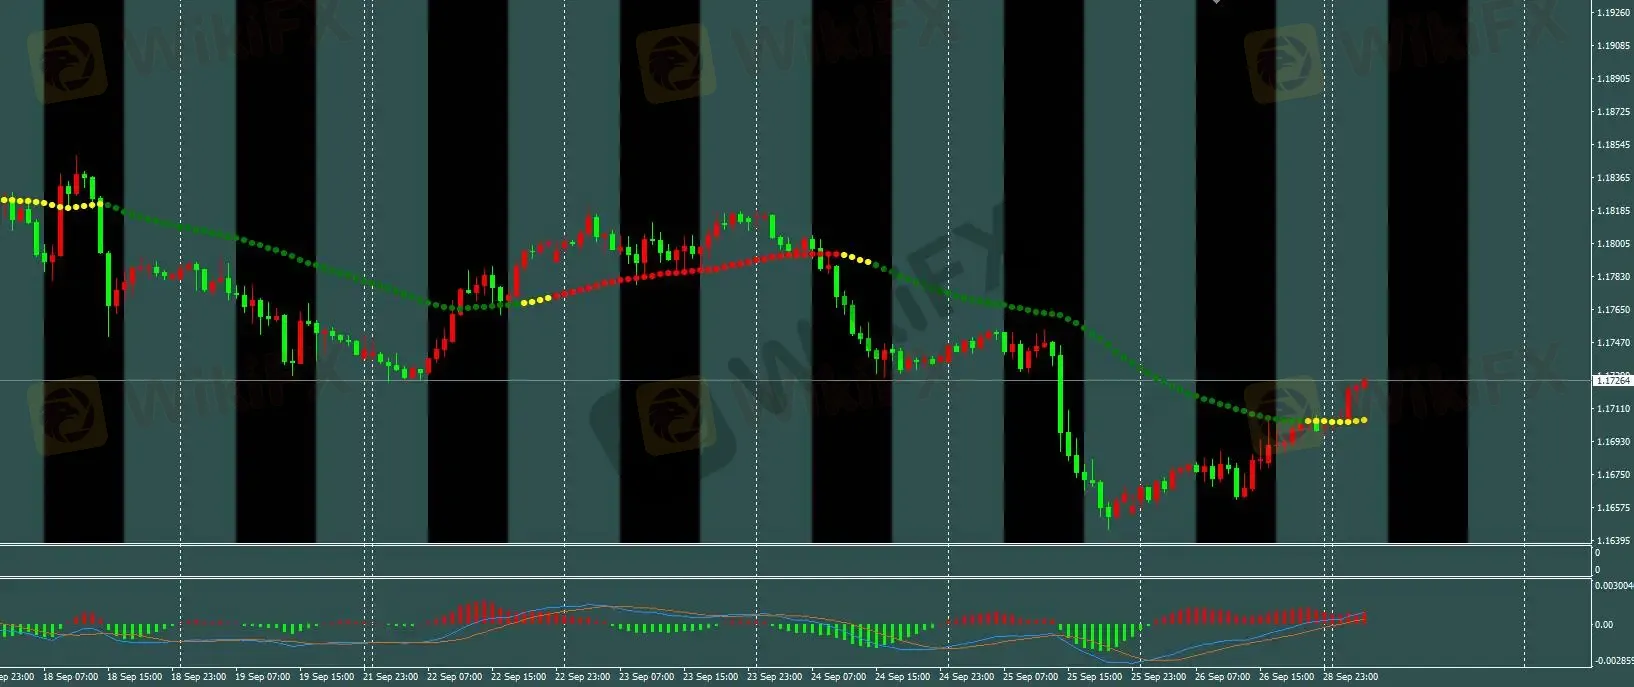Select the 21 Sep 23:00 time label
1634x687 pixels.
(391, 677)
